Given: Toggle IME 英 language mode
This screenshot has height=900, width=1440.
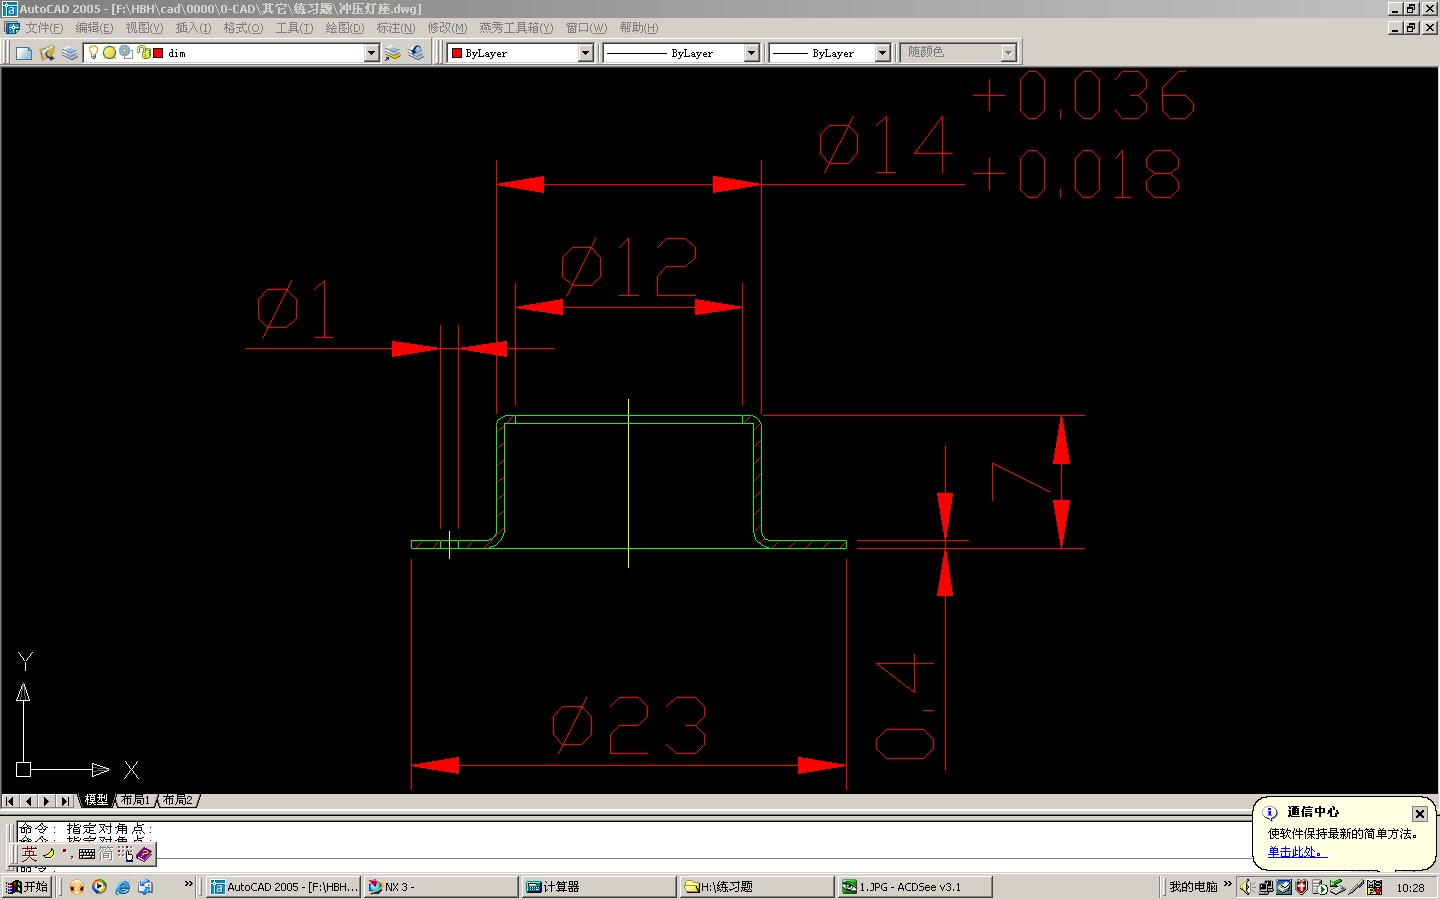Looking at the screenshot, I should coord(29,854).
